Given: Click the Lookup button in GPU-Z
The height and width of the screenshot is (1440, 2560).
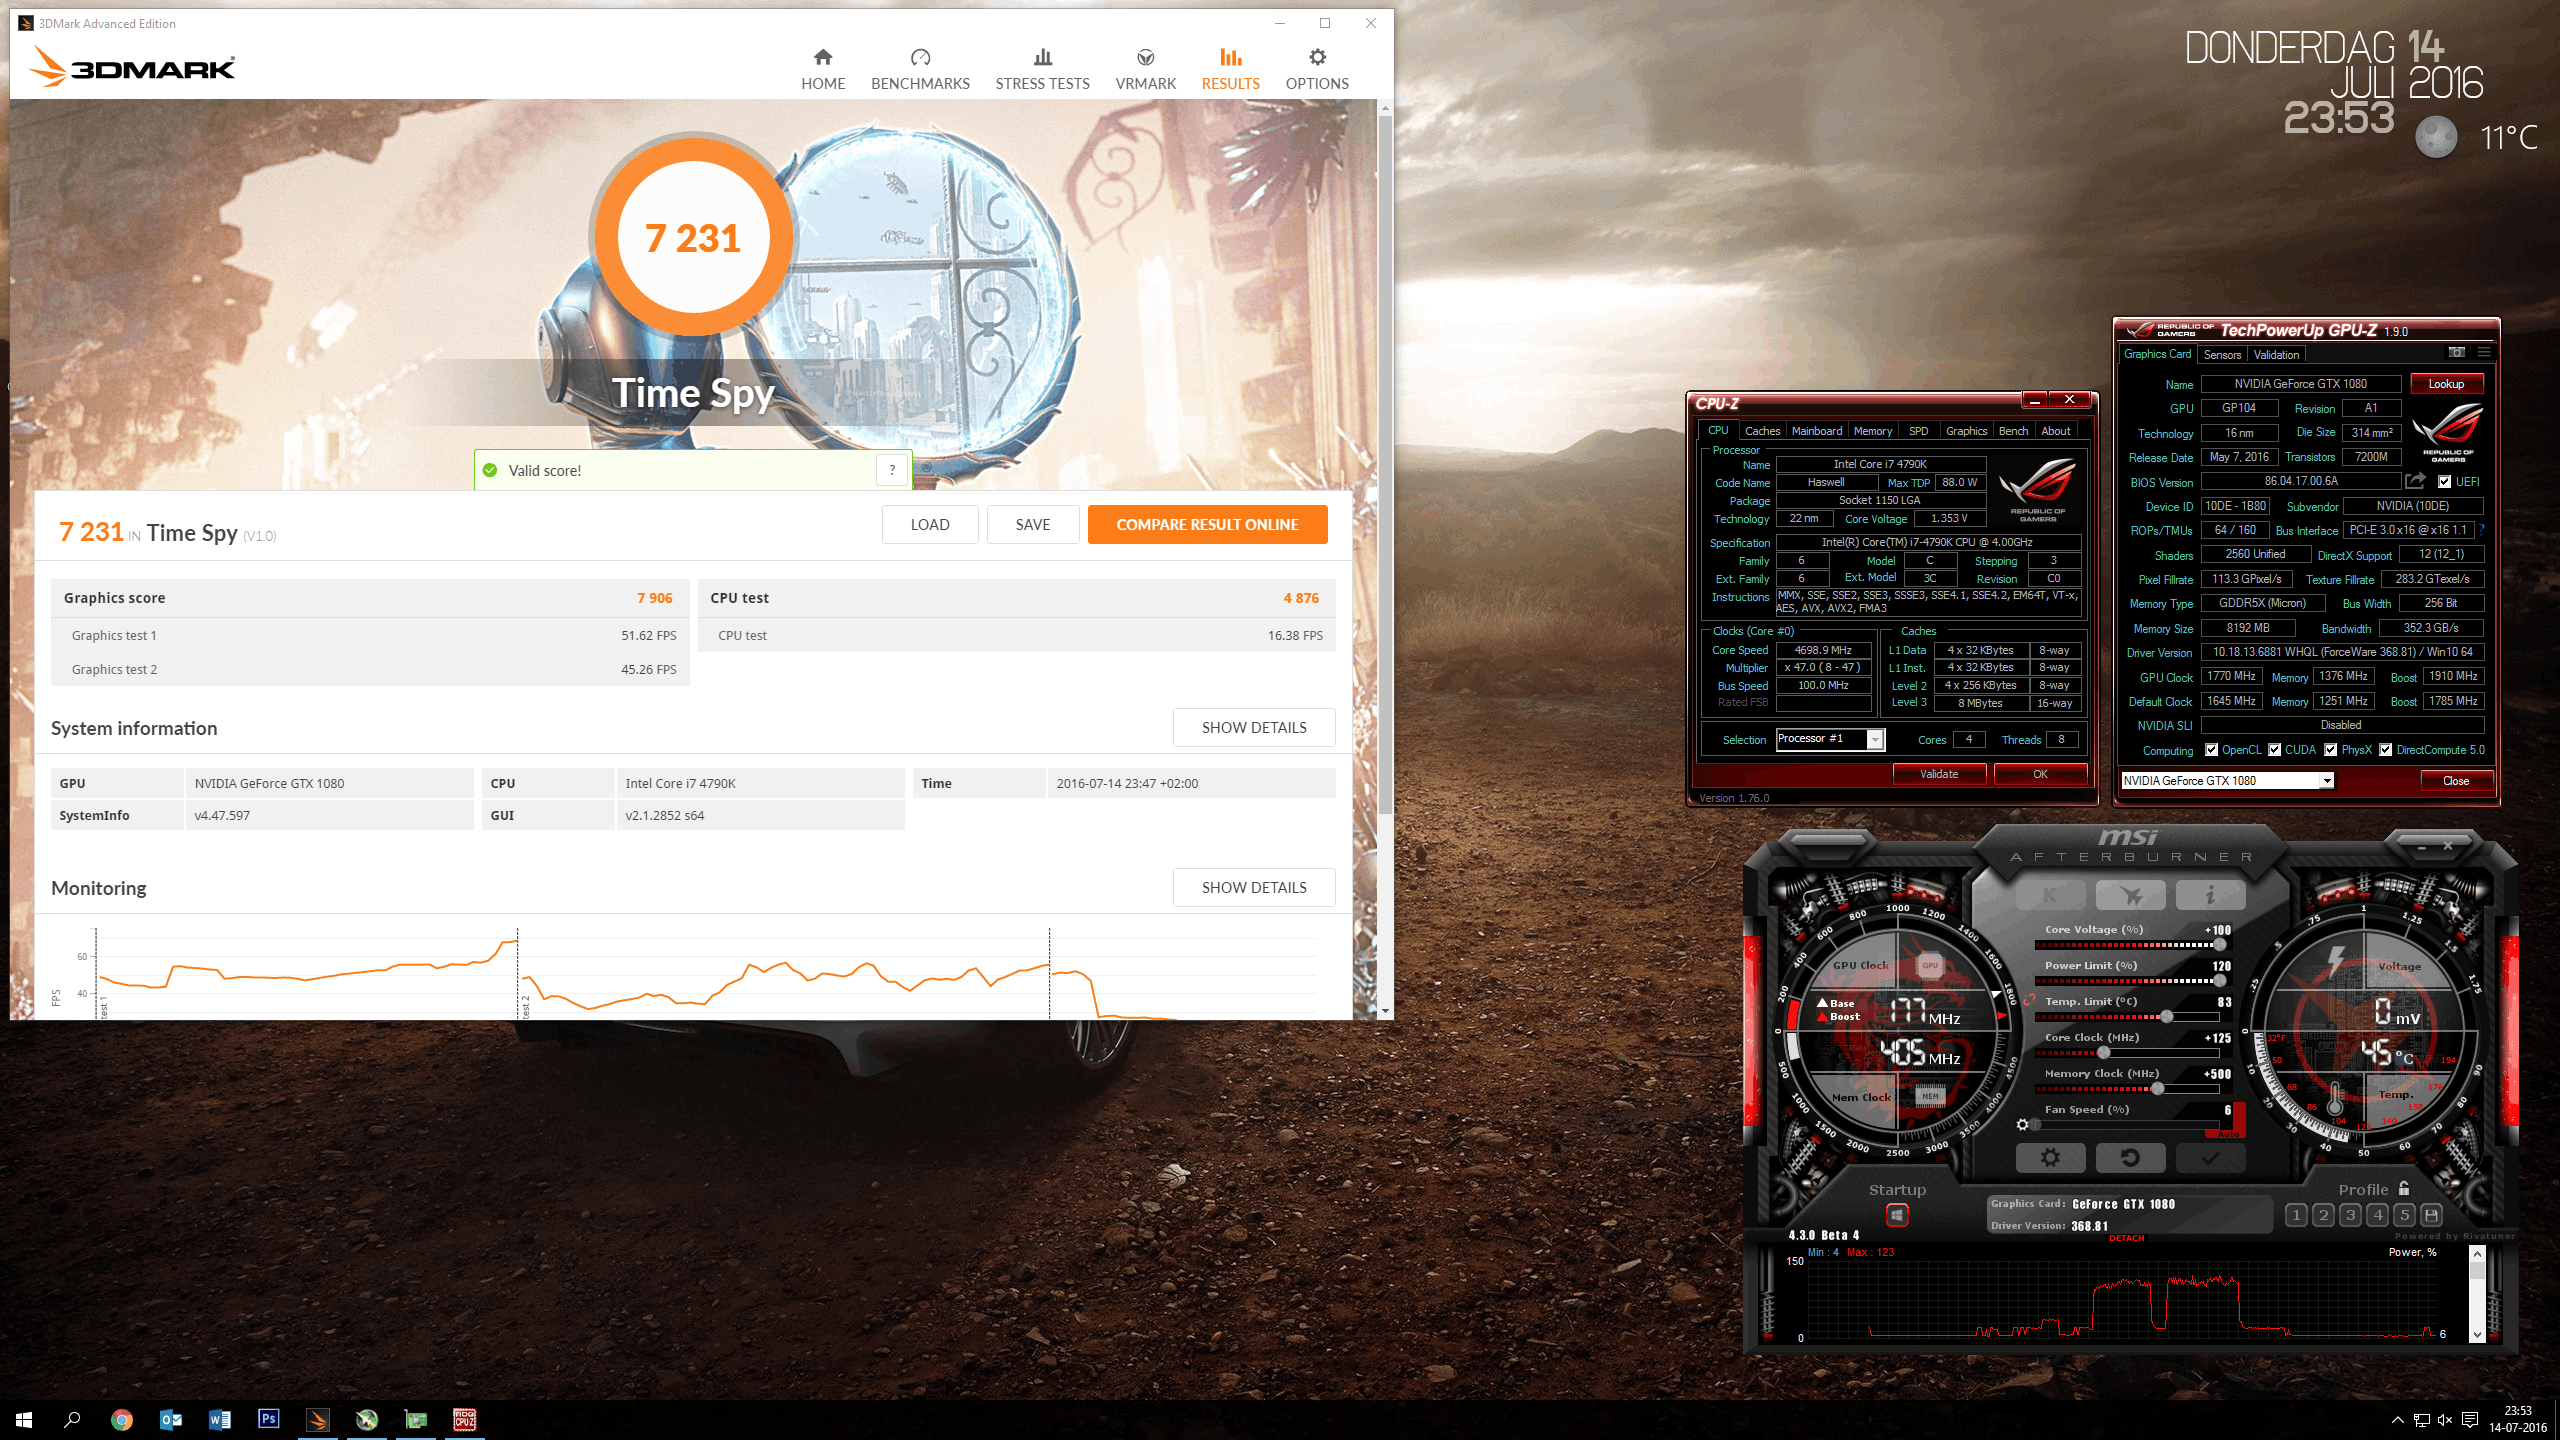Looking at the screenshot, I should pyautogui.click(x=2446, y=384).
